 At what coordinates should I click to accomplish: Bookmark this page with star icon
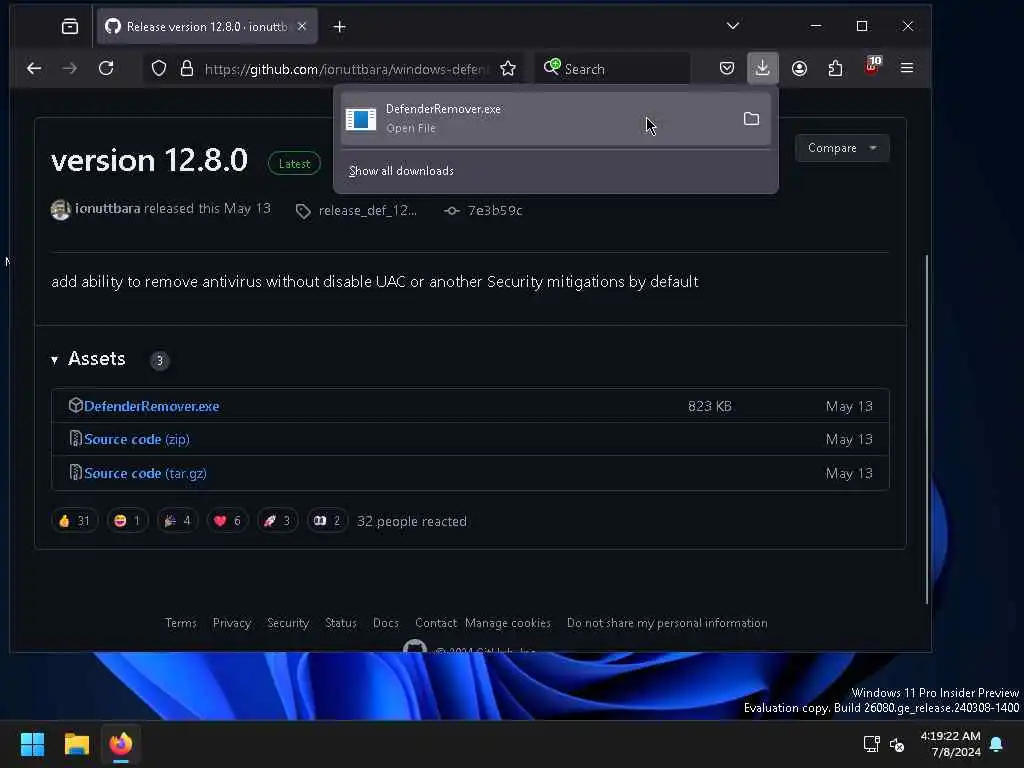[508, 69]
